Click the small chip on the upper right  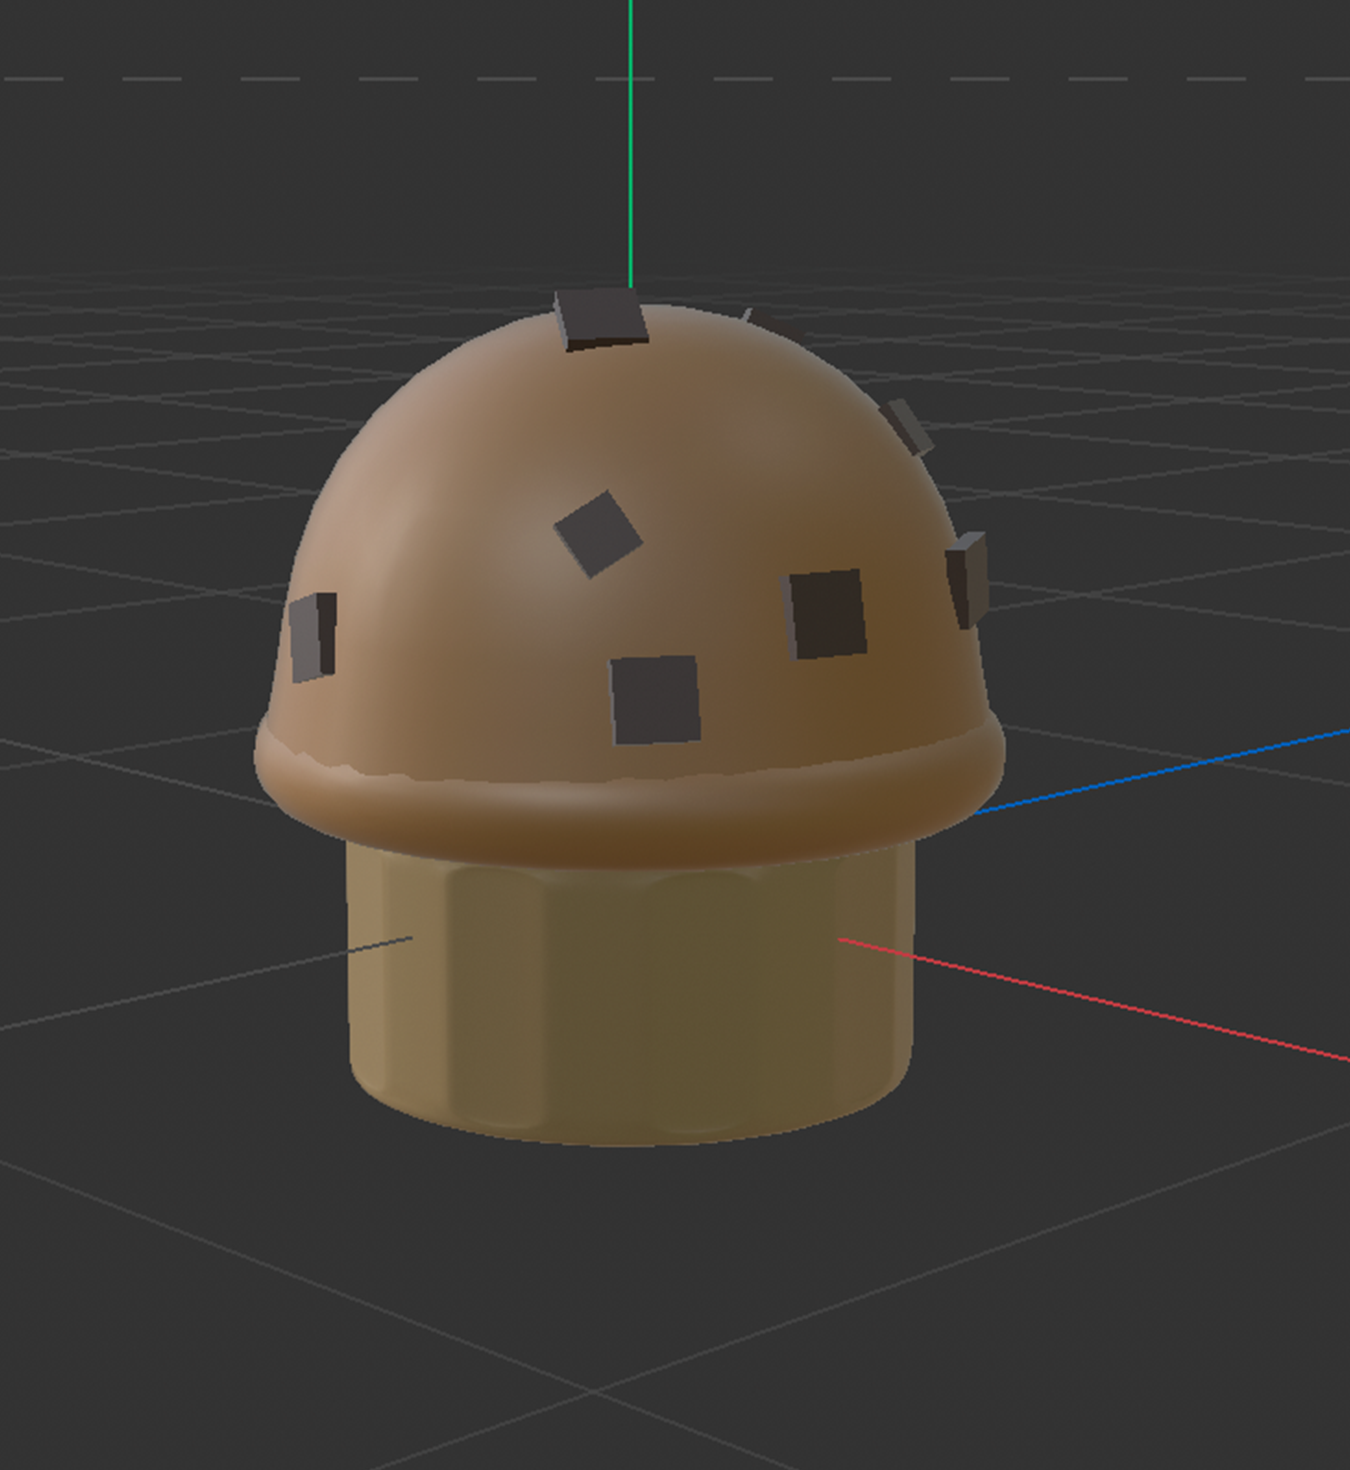point(905,425)
